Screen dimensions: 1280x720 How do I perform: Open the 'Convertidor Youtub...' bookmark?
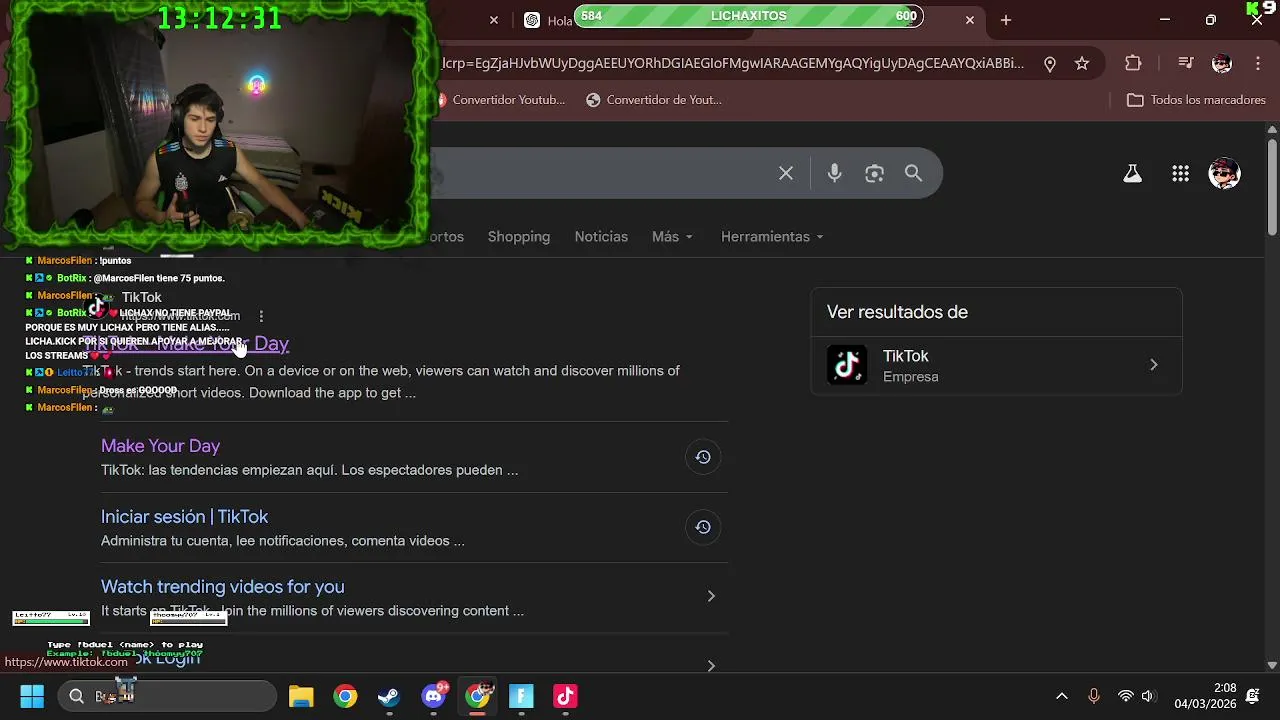tap(501, 100)
